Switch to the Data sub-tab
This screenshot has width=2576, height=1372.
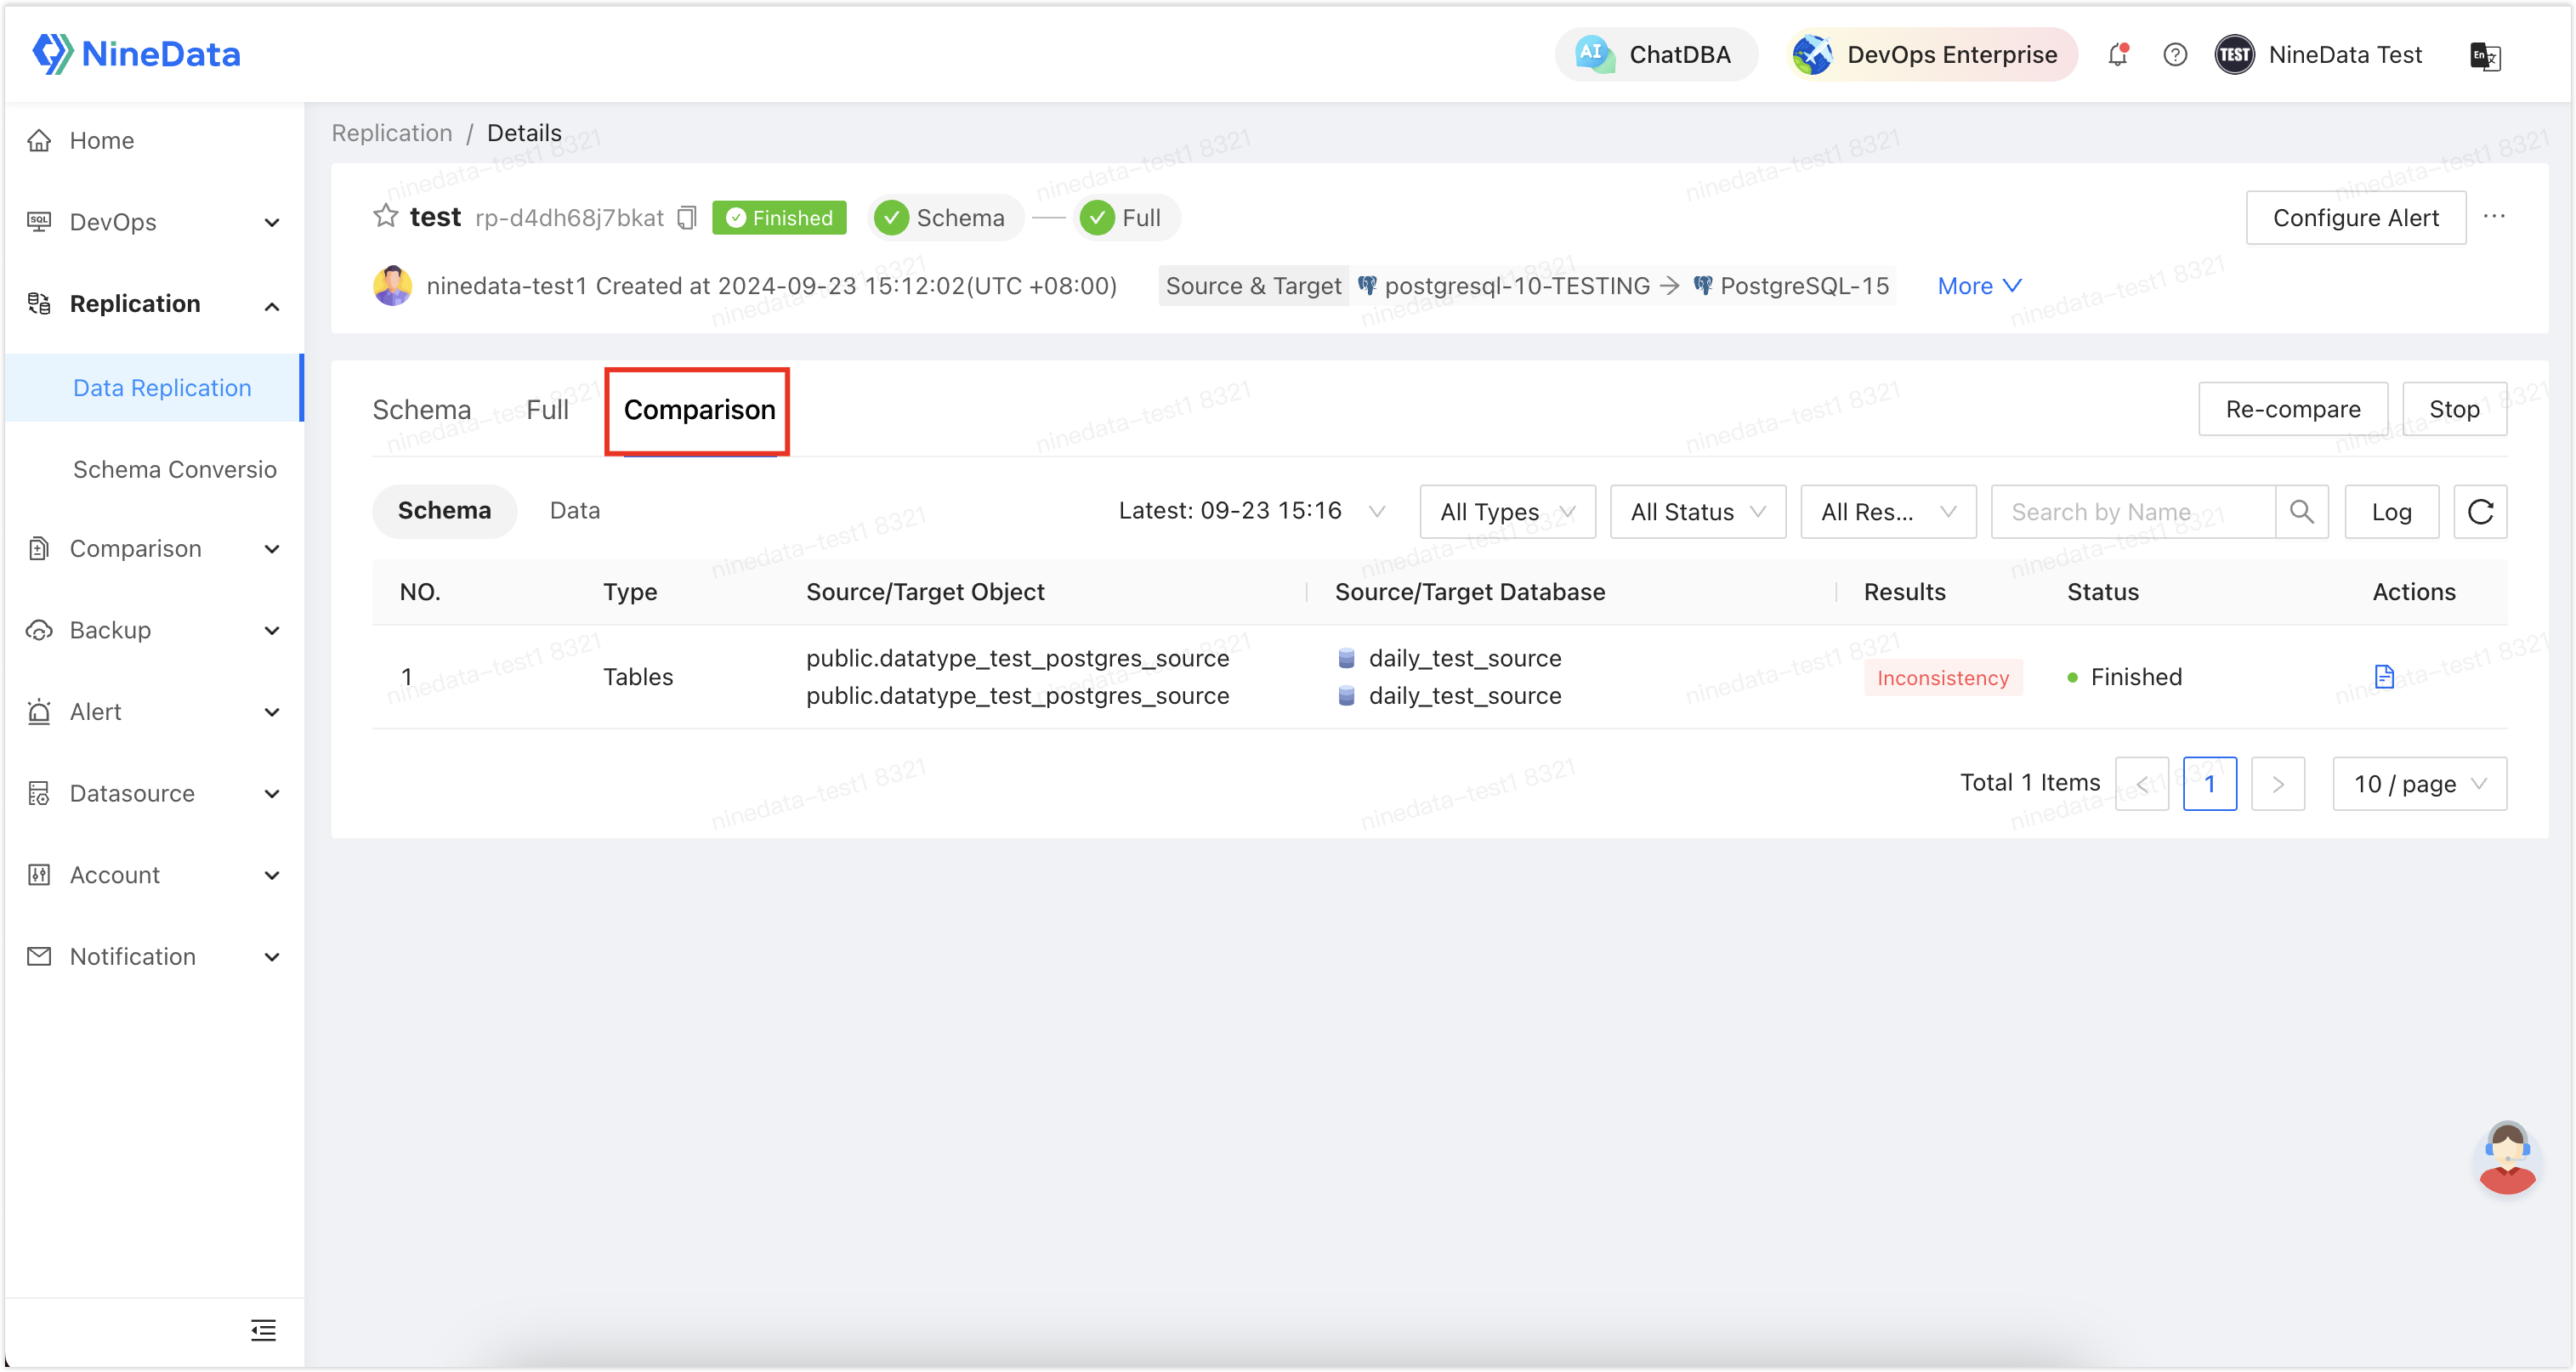click(x=577, y=509)
